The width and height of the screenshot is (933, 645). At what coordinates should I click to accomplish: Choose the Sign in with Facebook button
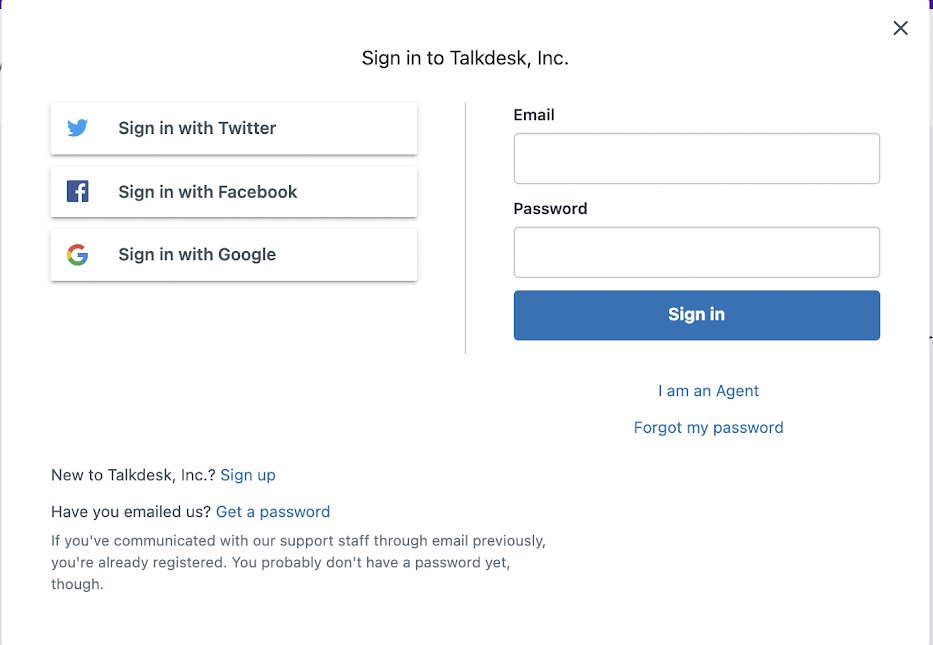[234, 192]
